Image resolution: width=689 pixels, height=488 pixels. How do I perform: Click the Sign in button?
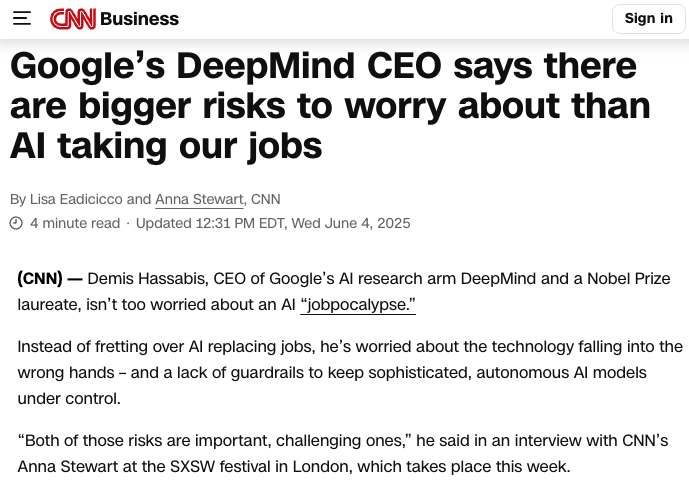tap(648, 18)
